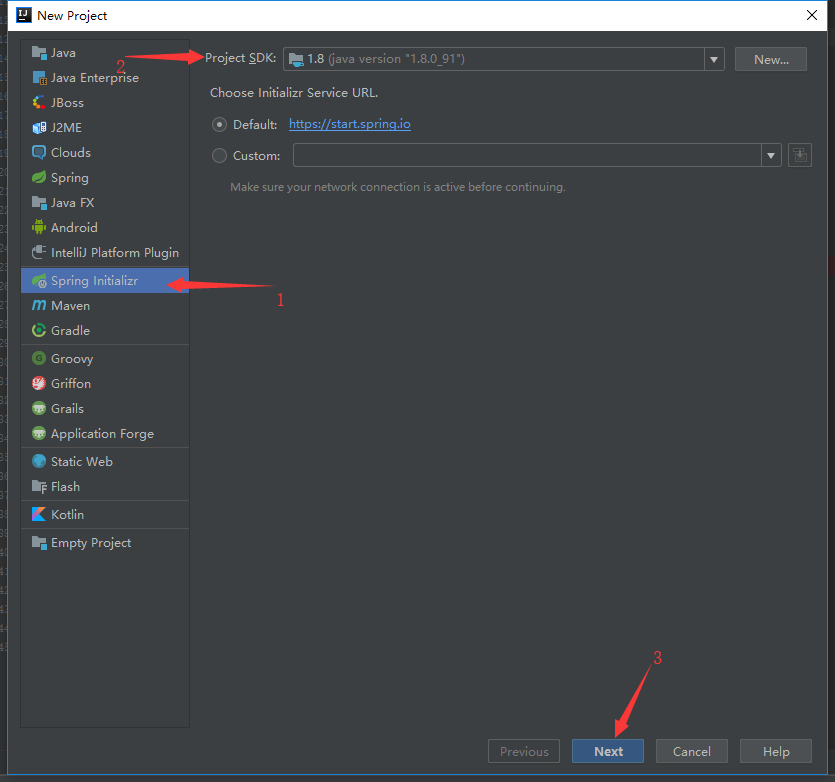Viewport: 835px width, 782px height.
Task: Click the 'Project SDK:' label
Action: point(240,58)
